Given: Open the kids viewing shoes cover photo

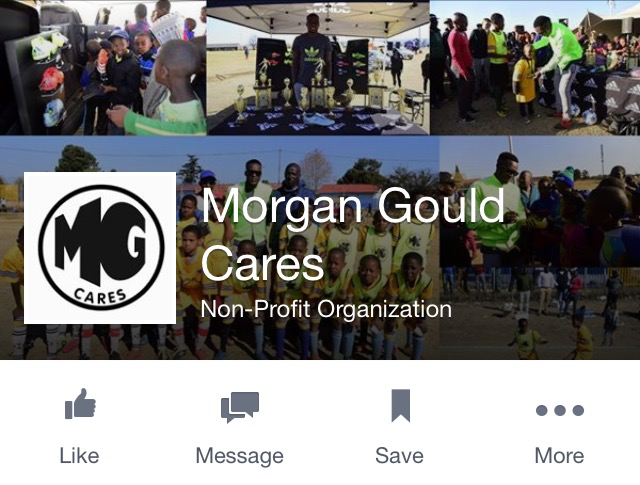Looking at the screenshot, I should [103, 67].
